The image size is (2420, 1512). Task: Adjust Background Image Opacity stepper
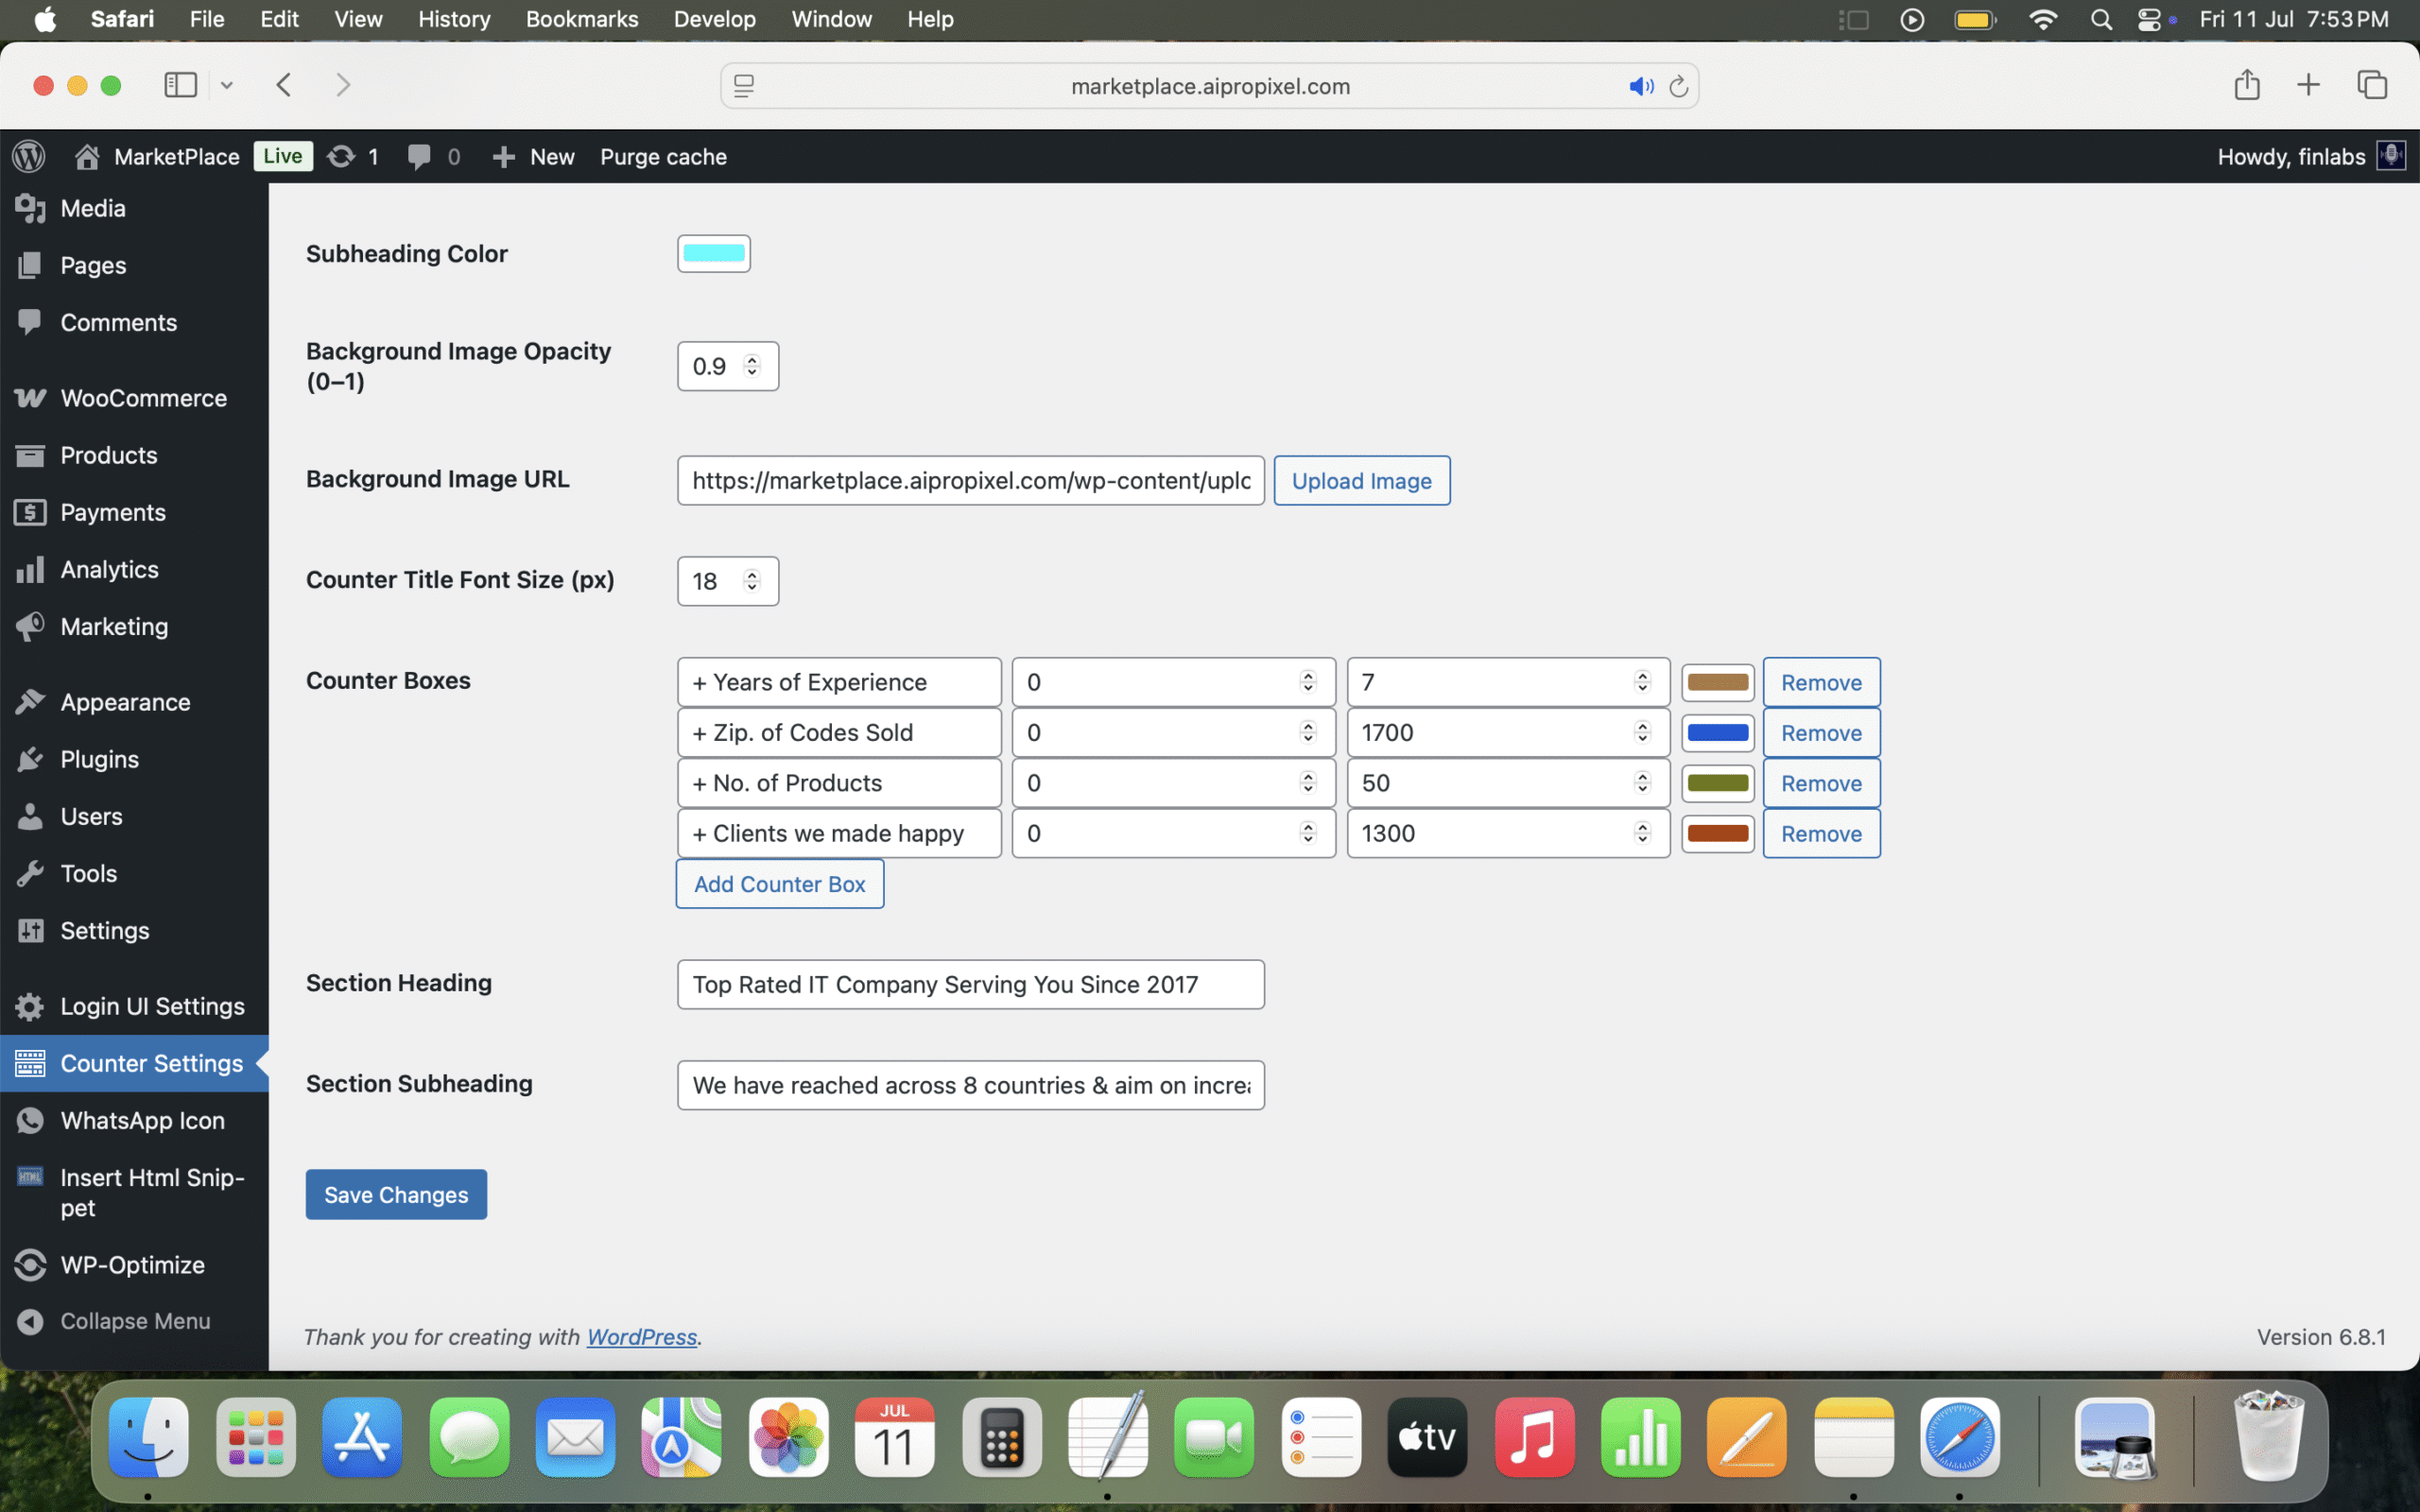pyautogui.click(x=752, y=366)
